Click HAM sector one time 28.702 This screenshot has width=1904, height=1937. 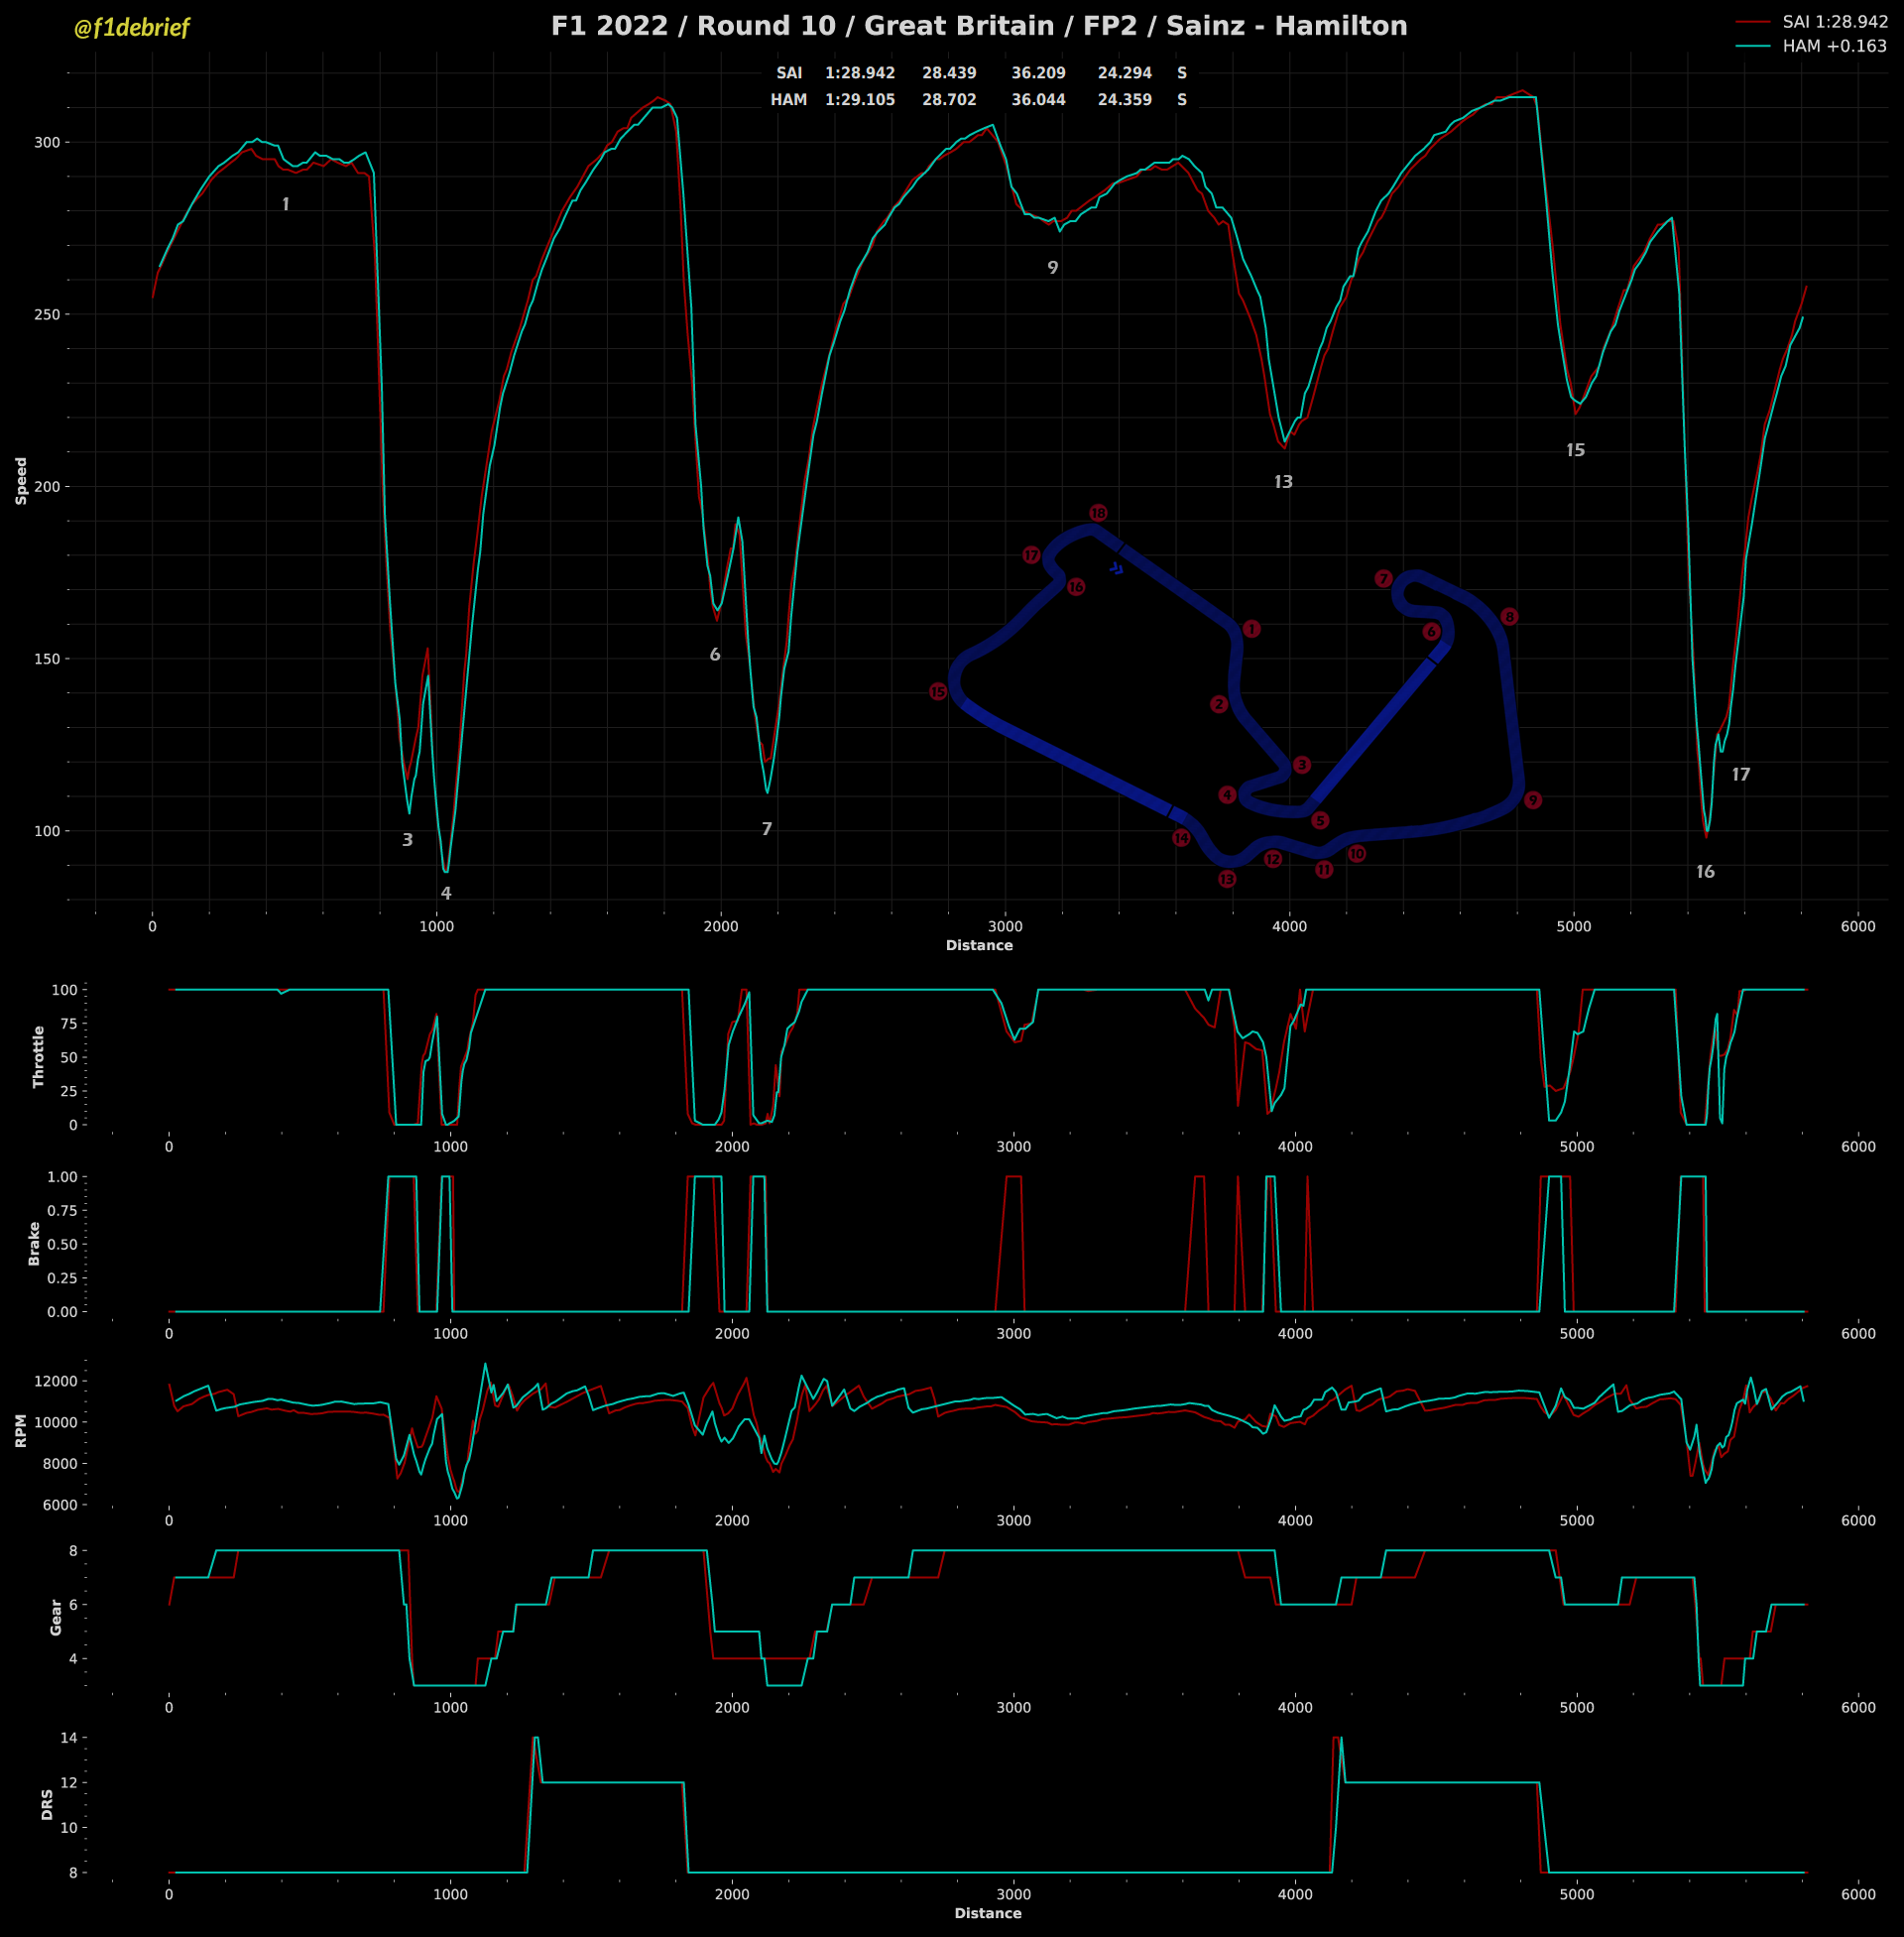tap(948, 100)
